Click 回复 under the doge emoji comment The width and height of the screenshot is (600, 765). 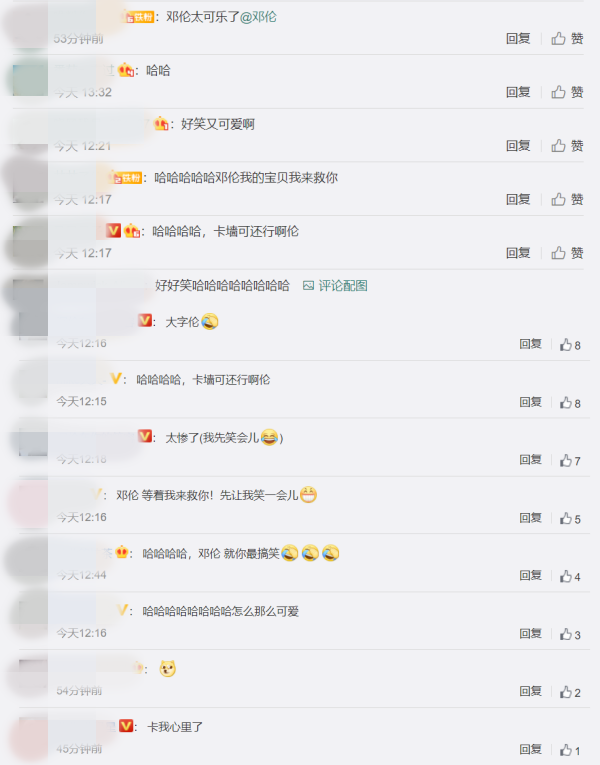[531, 691]
